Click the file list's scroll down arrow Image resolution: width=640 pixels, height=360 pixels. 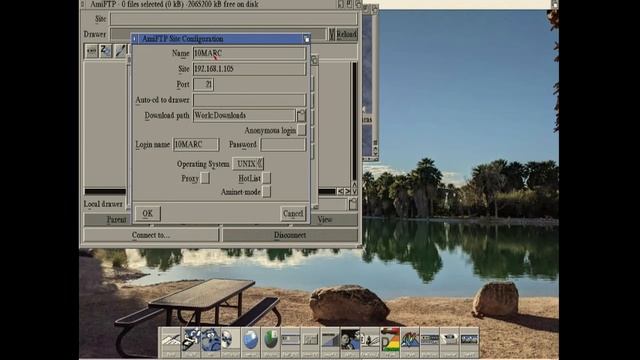coord(354,191)
